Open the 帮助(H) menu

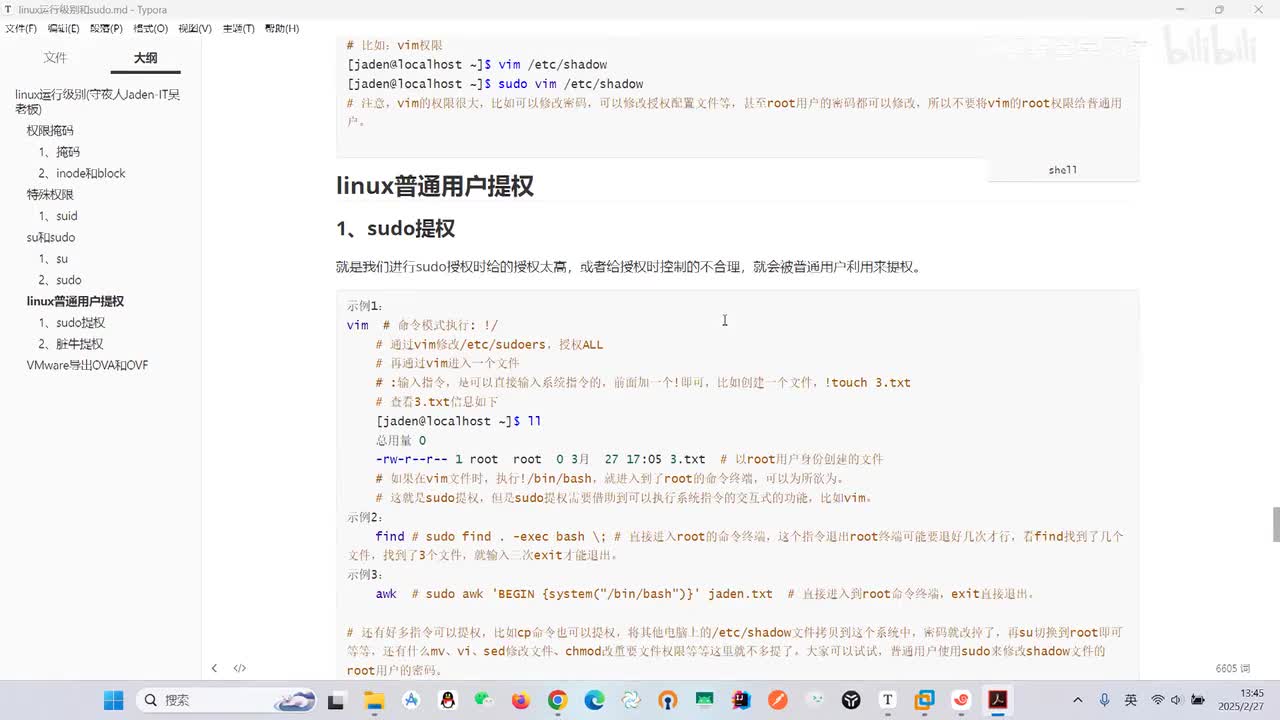(x=282, y=28)
